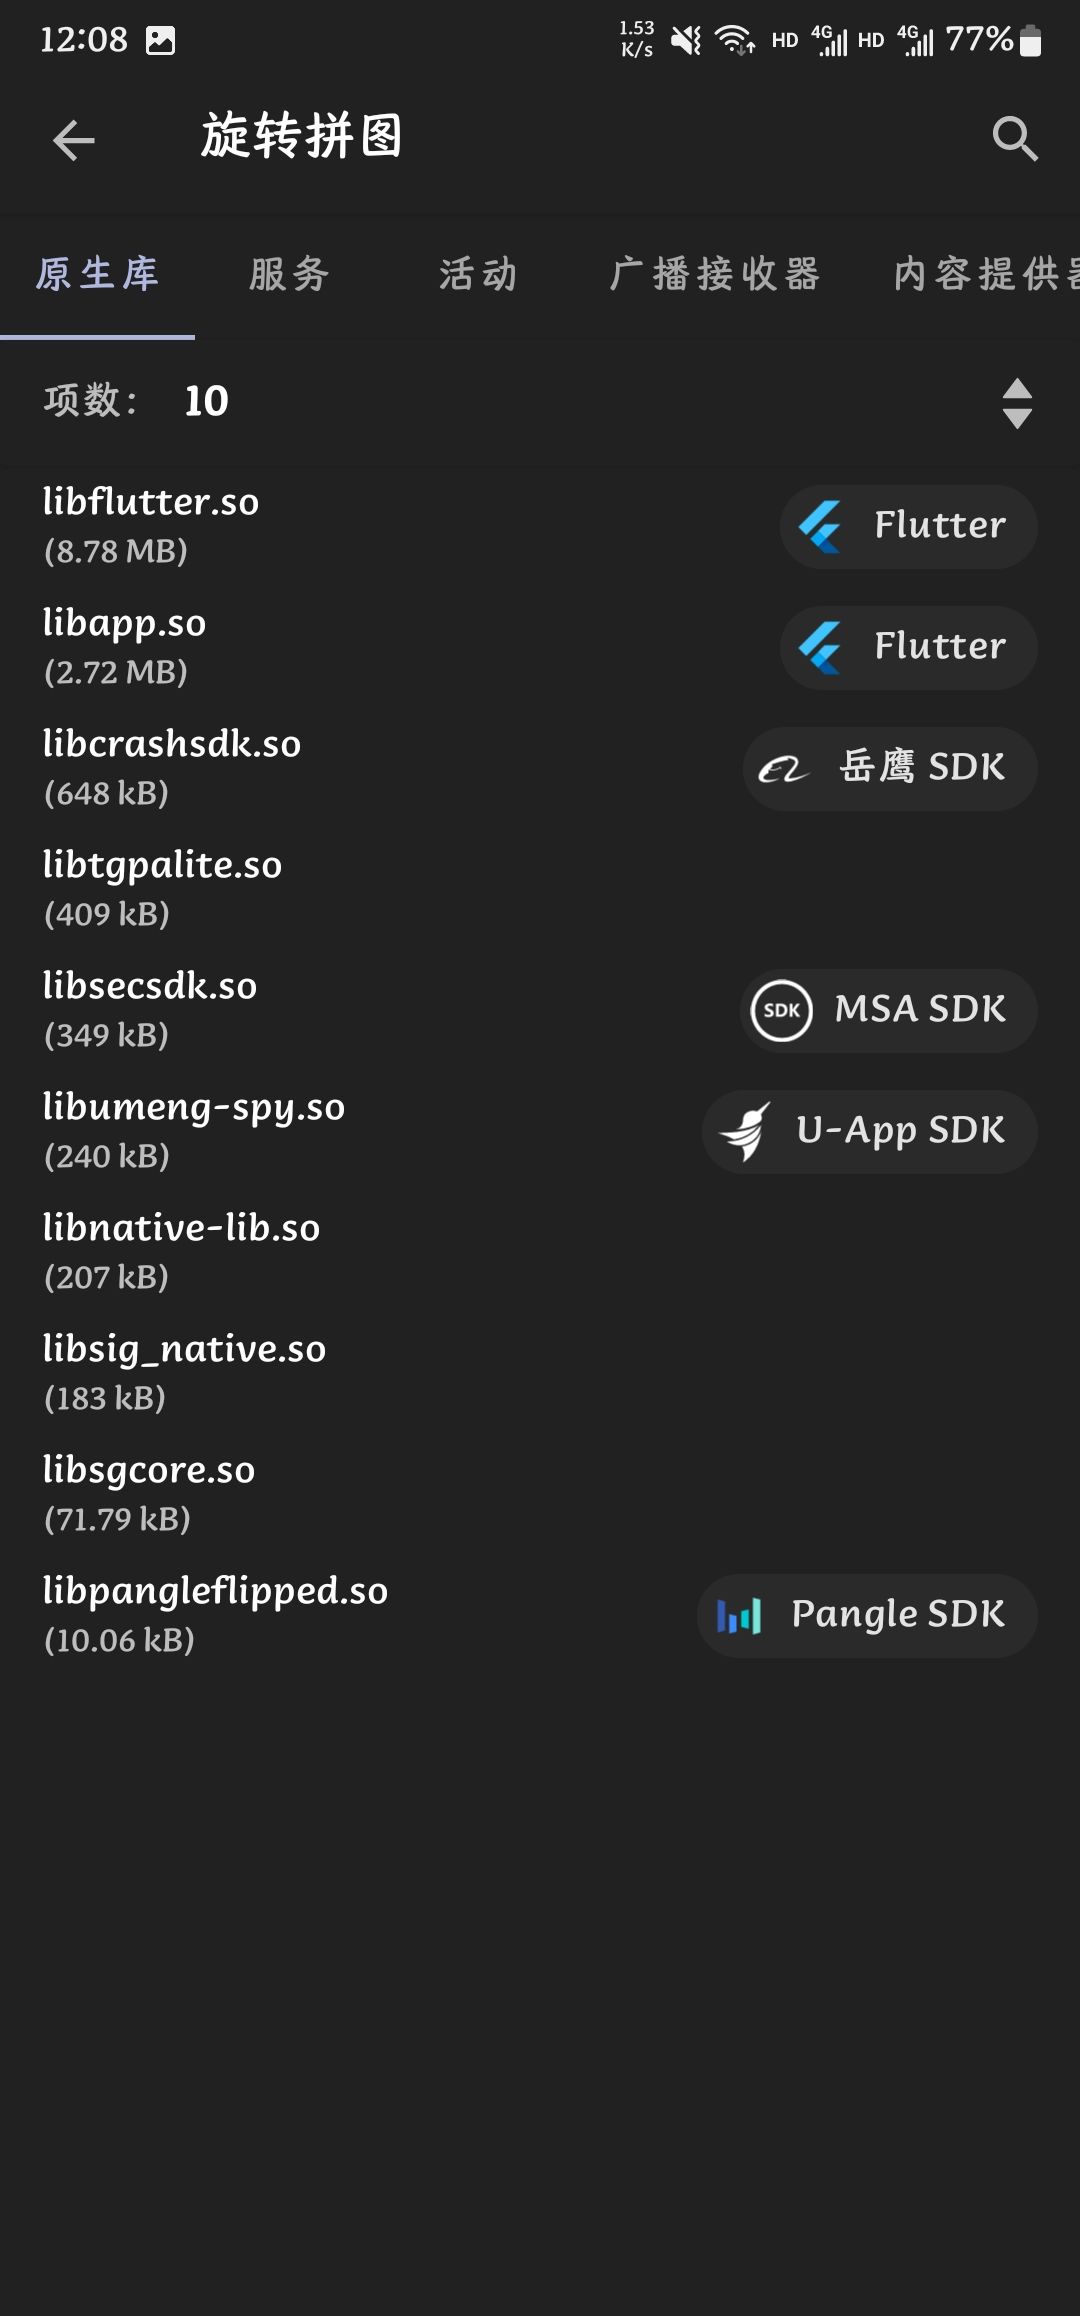Tap the Flutter logo beside libapp.so
The image size is (1080, 2316).
tap(820, 647)
